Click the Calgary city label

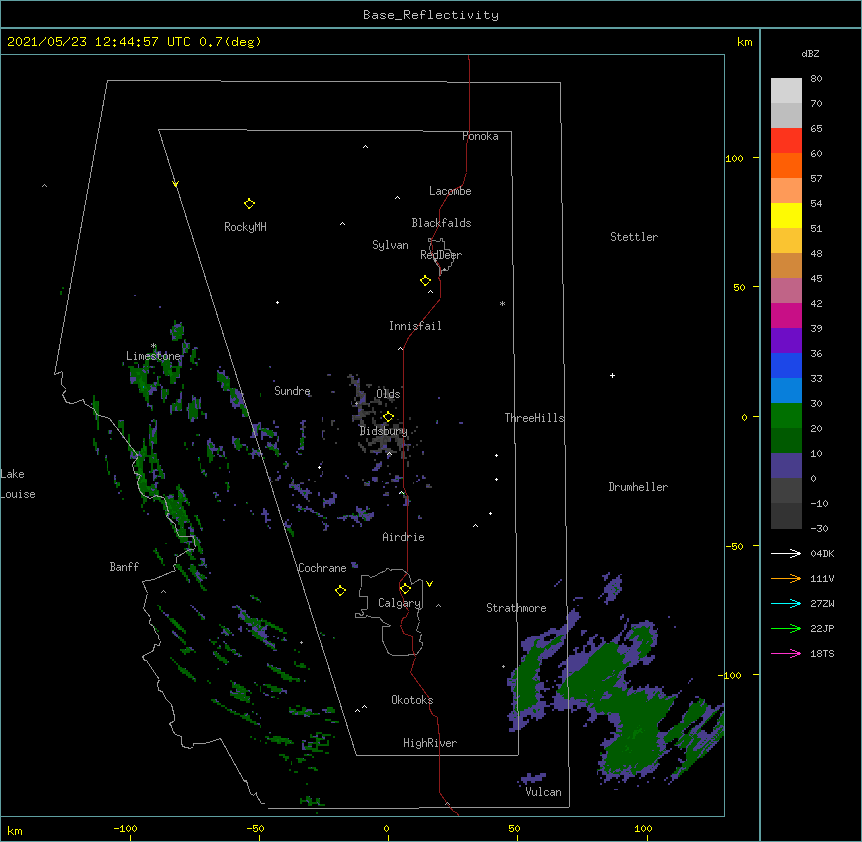pos(400,603)
